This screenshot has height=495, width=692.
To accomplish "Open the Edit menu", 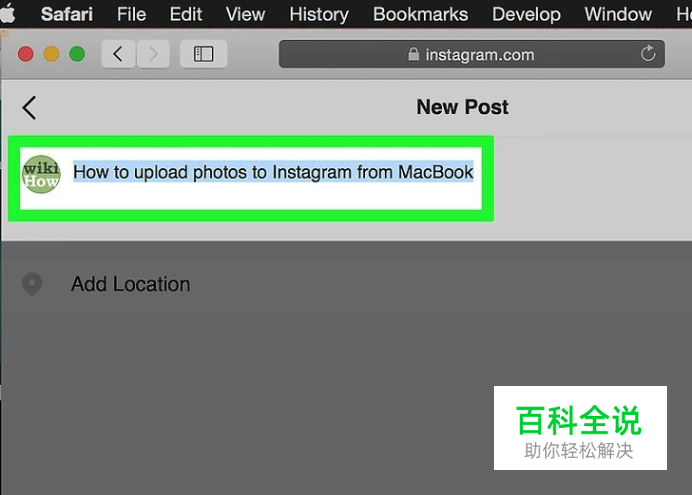I will click(186, 14).
